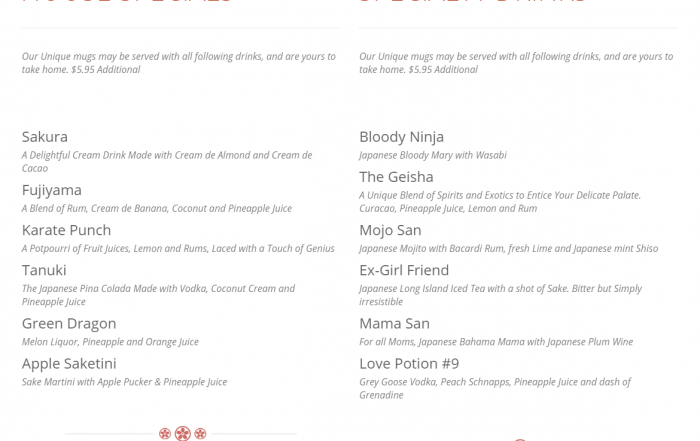Click the red flower divider ornament
Image resolution: width=700 pixels, height=441 pixels.
click(x=182, y=433)
